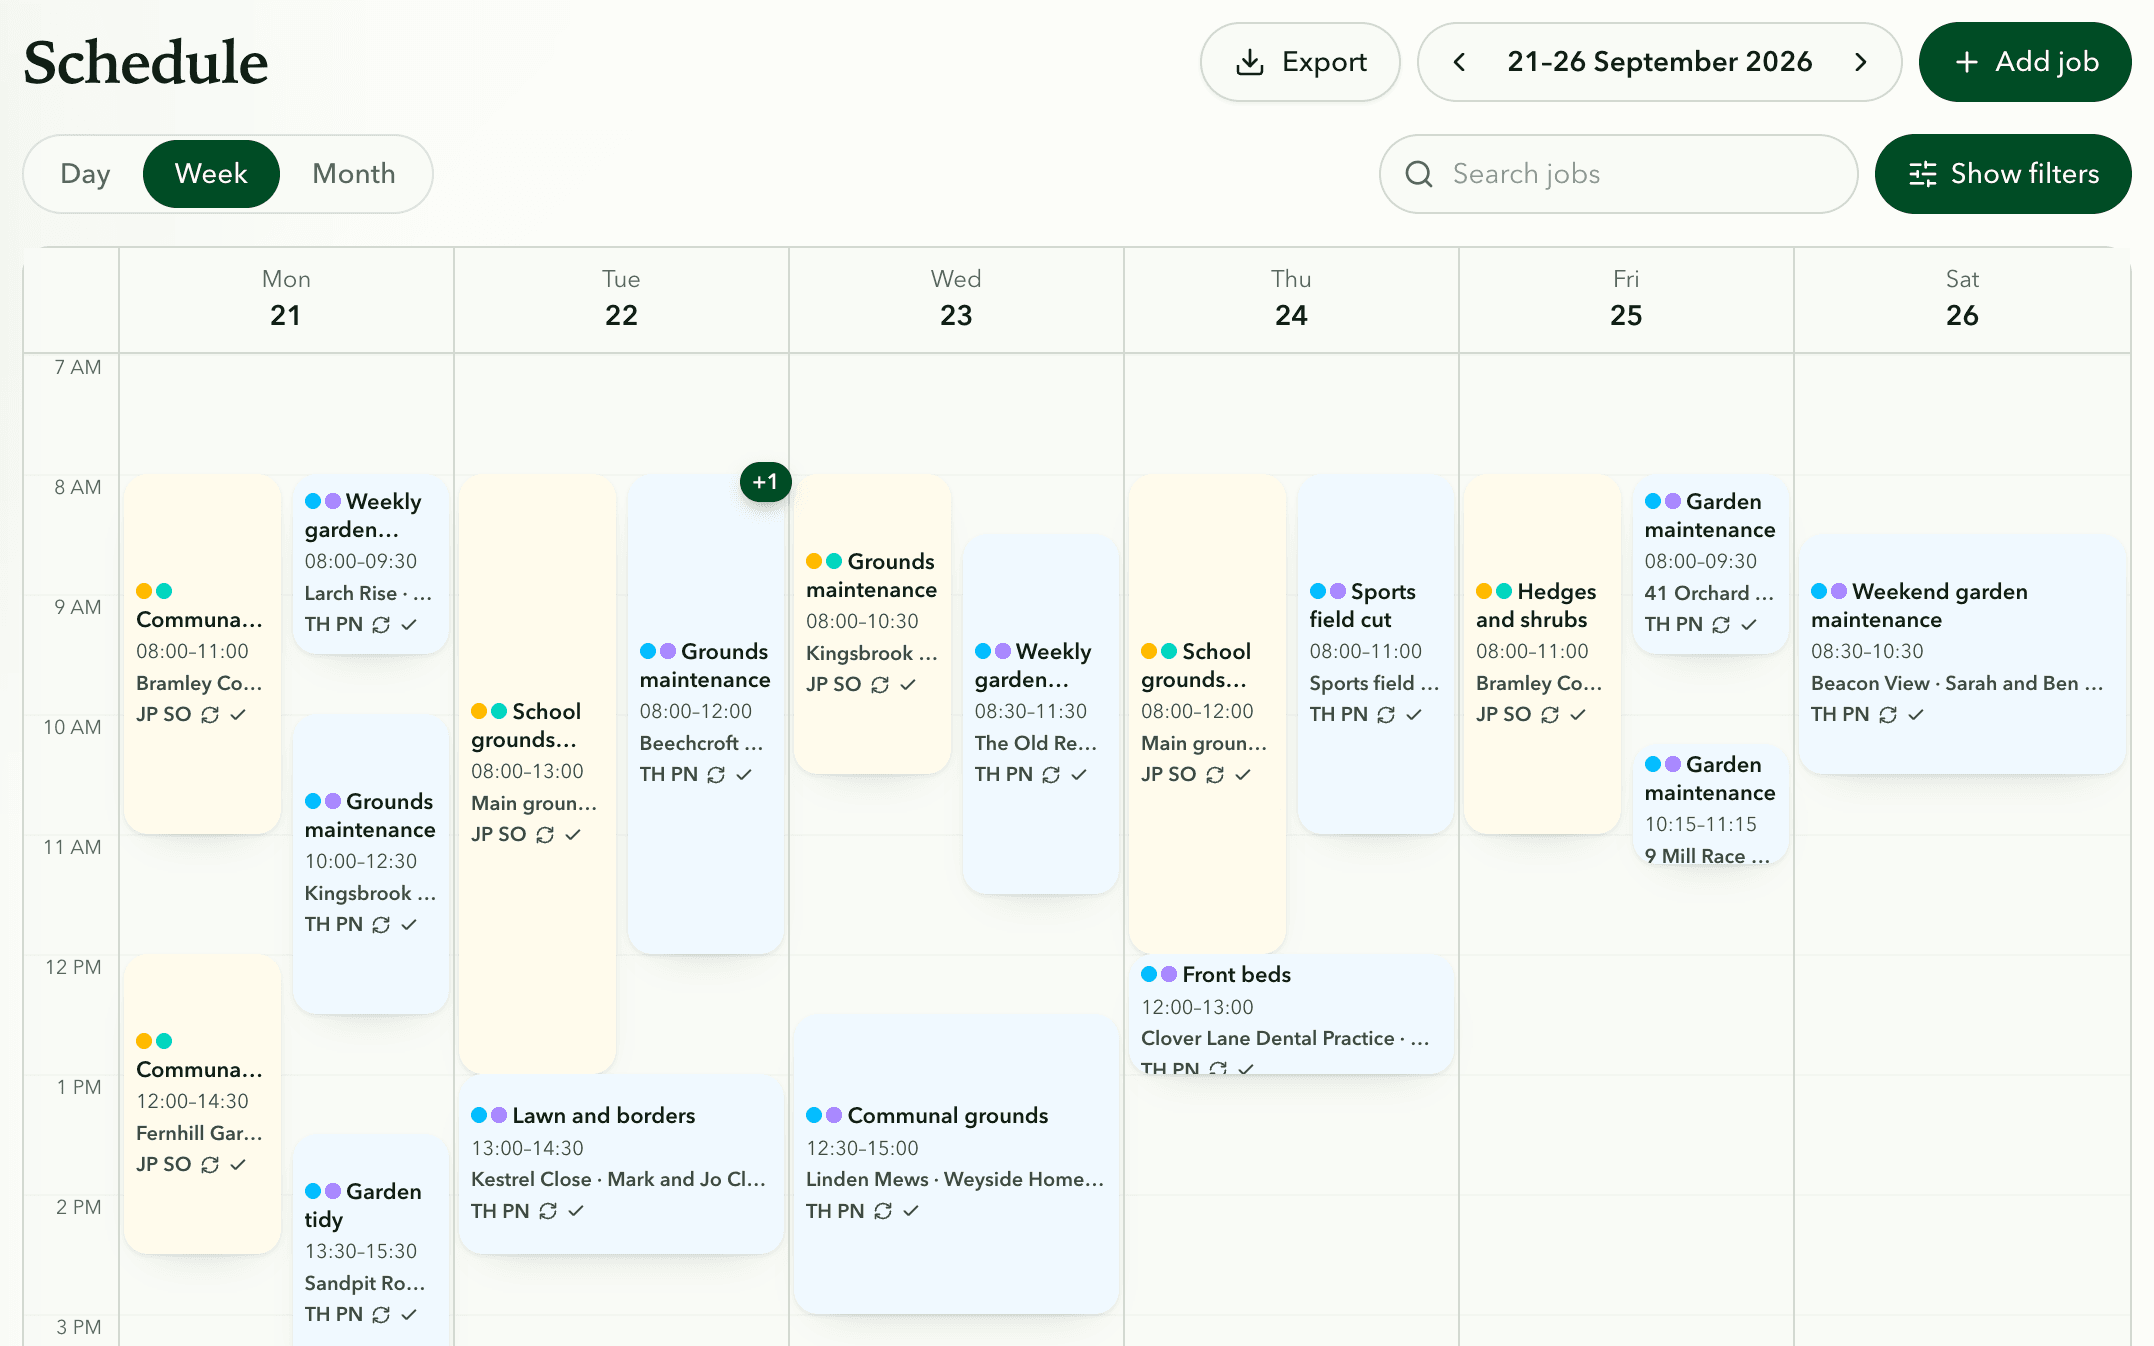Viewport: 2154px width, 1346px height.
Task: Select the Mon 21 day header
Action: [x=286, y=299]
